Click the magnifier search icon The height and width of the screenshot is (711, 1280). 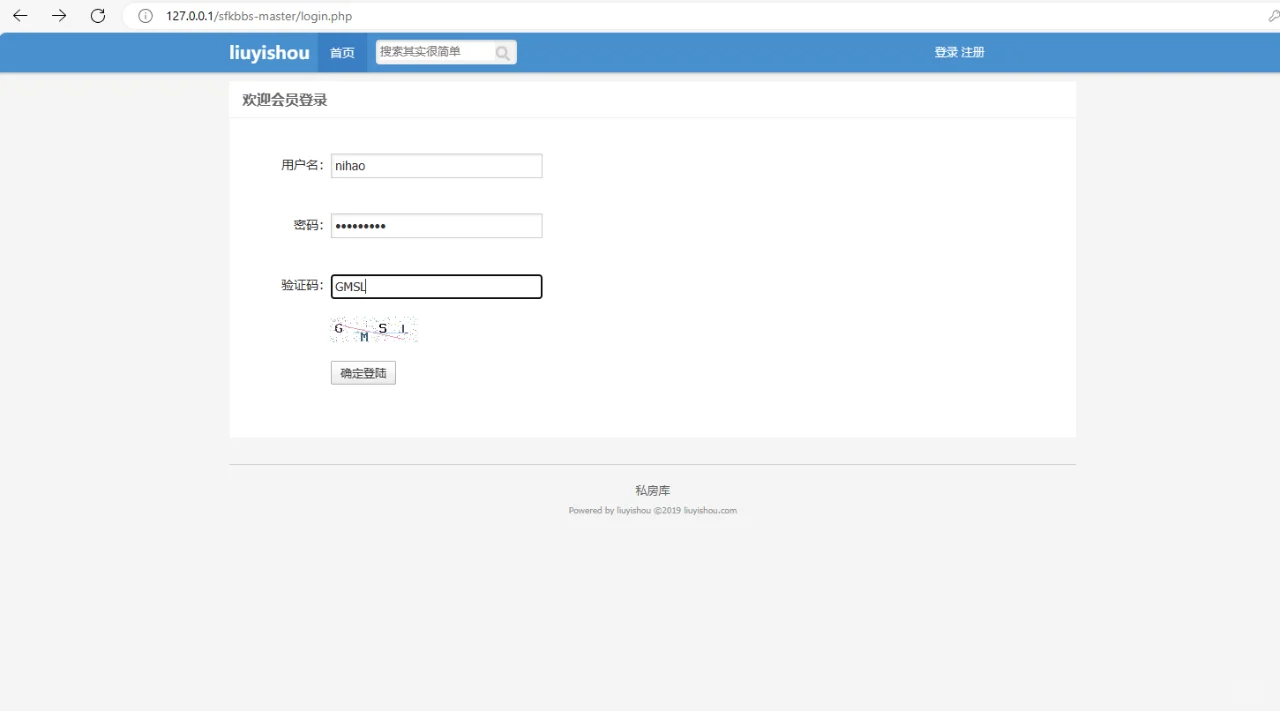(502, 52)
